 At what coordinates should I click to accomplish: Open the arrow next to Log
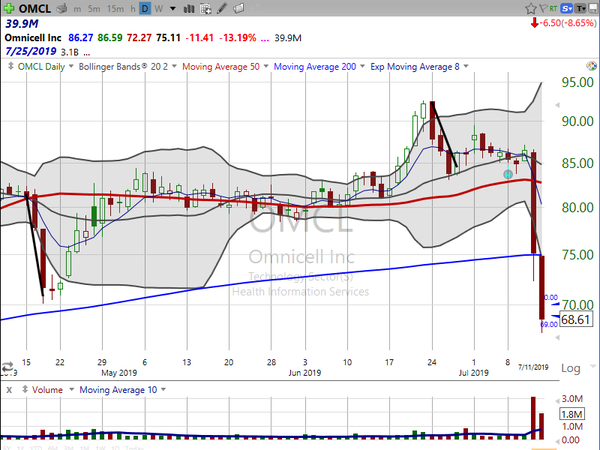click(594, 367)
